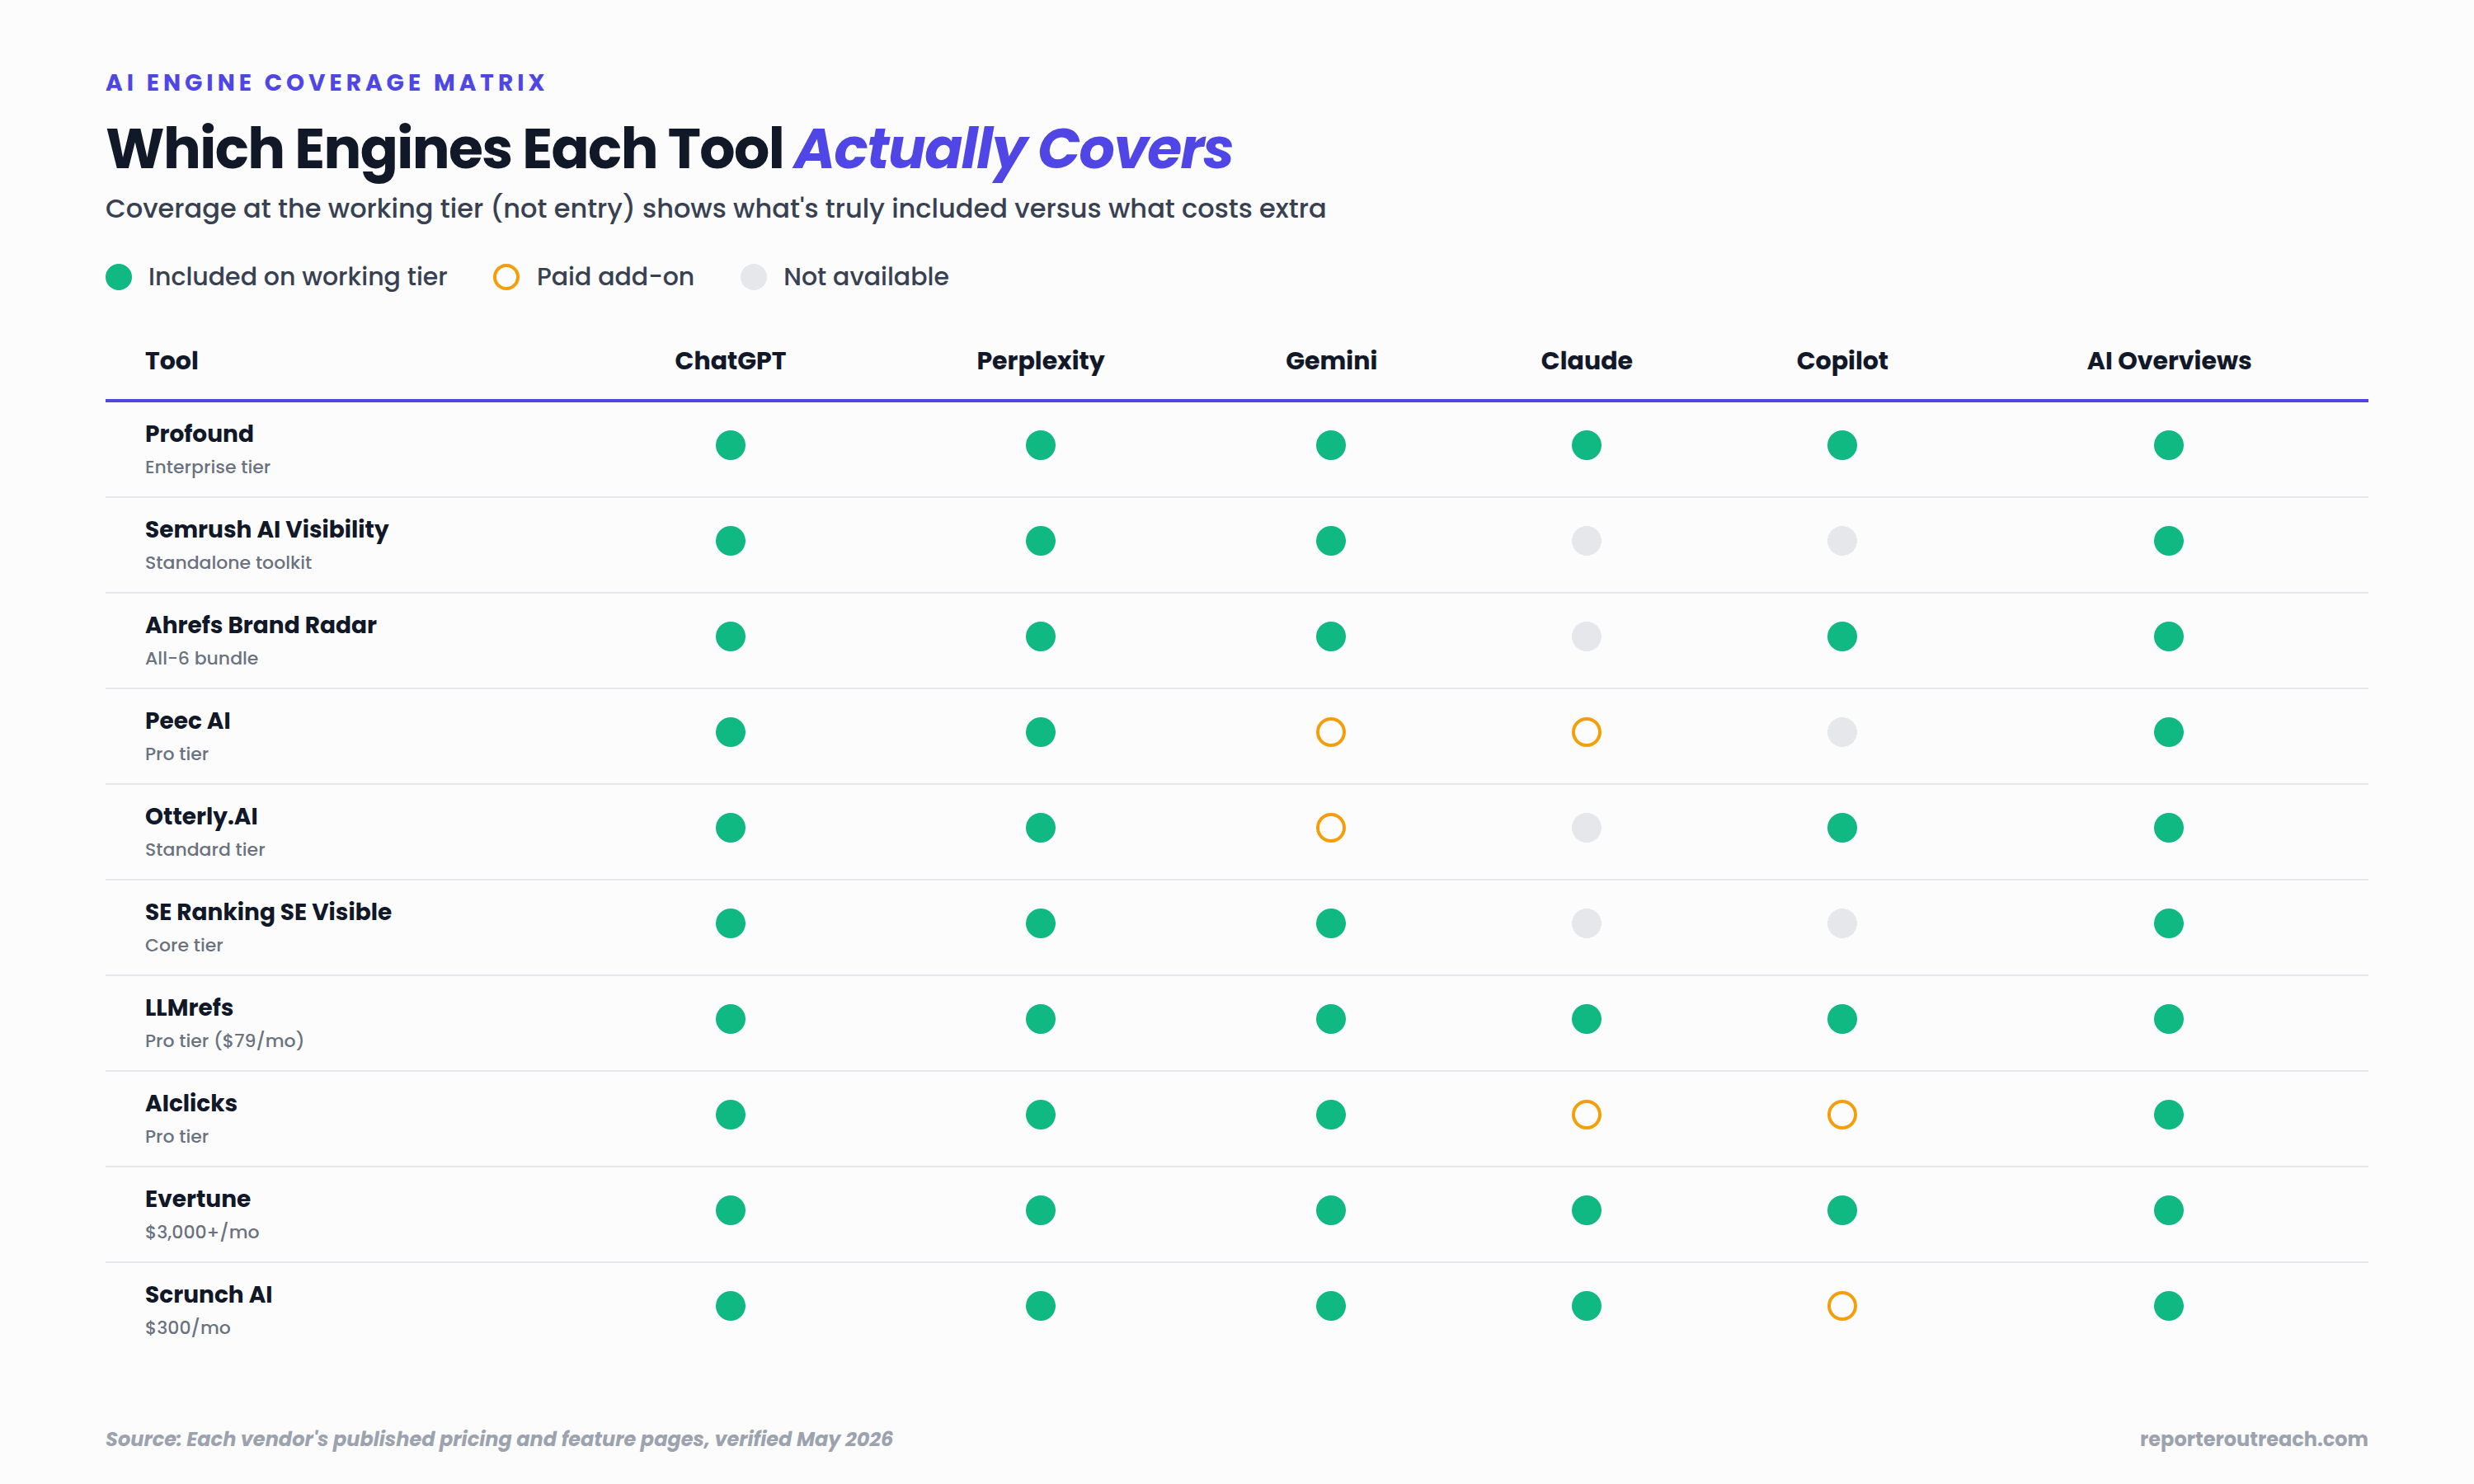This screenshot has height=1484, width=2474.
Task: Click the orange Paid add-on legend ring
Action: 506,277
